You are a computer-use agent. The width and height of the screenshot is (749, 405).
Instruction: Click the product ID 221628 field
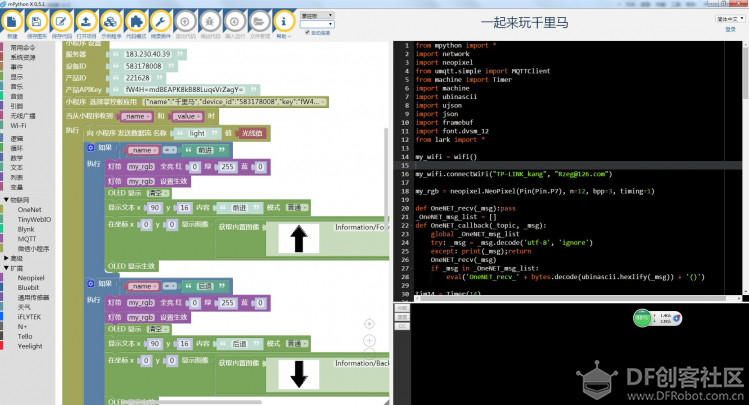click(x=138, y=78)
